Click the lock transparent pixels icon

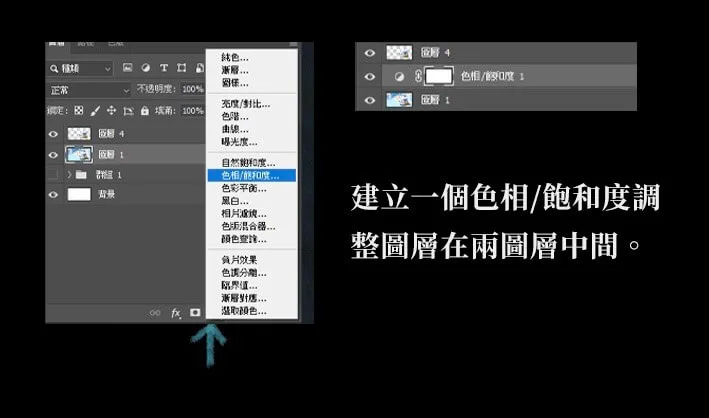(79, 110)
